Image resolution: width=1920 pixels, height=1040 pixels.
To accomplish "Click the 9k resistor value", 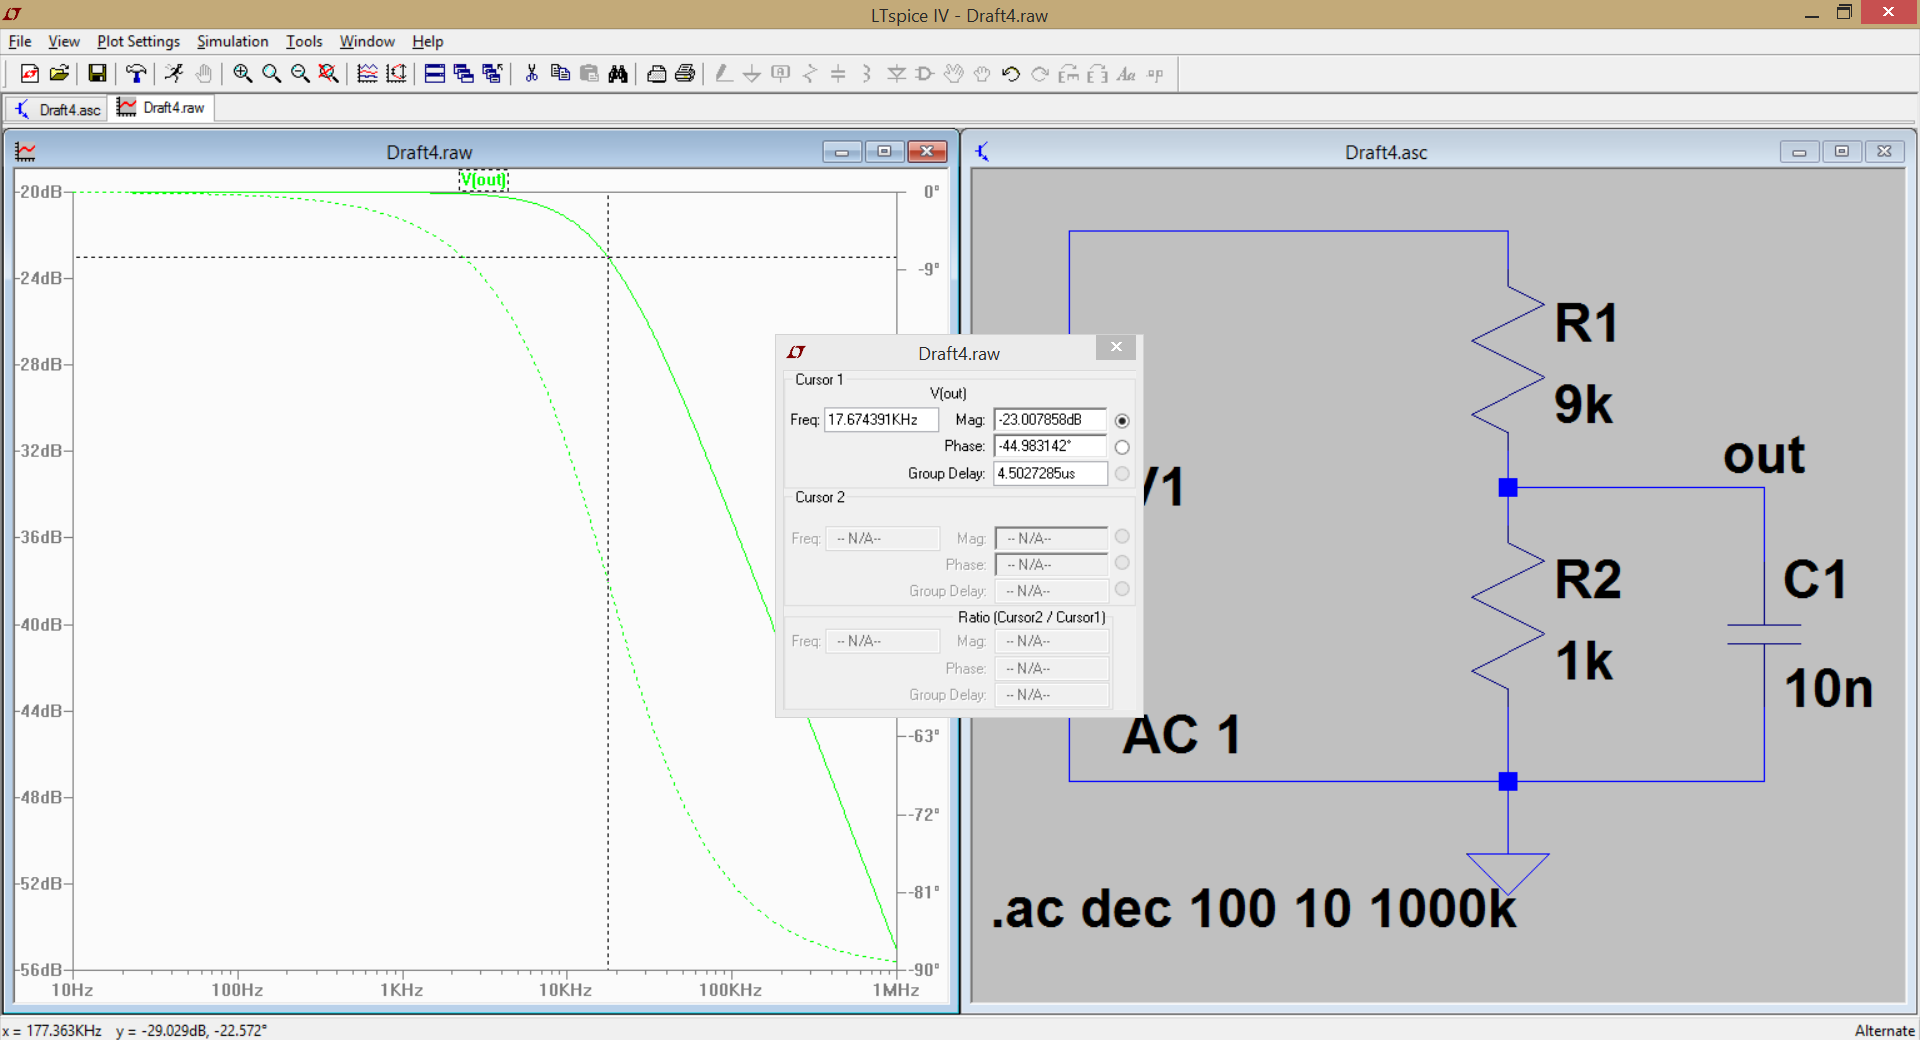I will click(x=1583, y=404).
